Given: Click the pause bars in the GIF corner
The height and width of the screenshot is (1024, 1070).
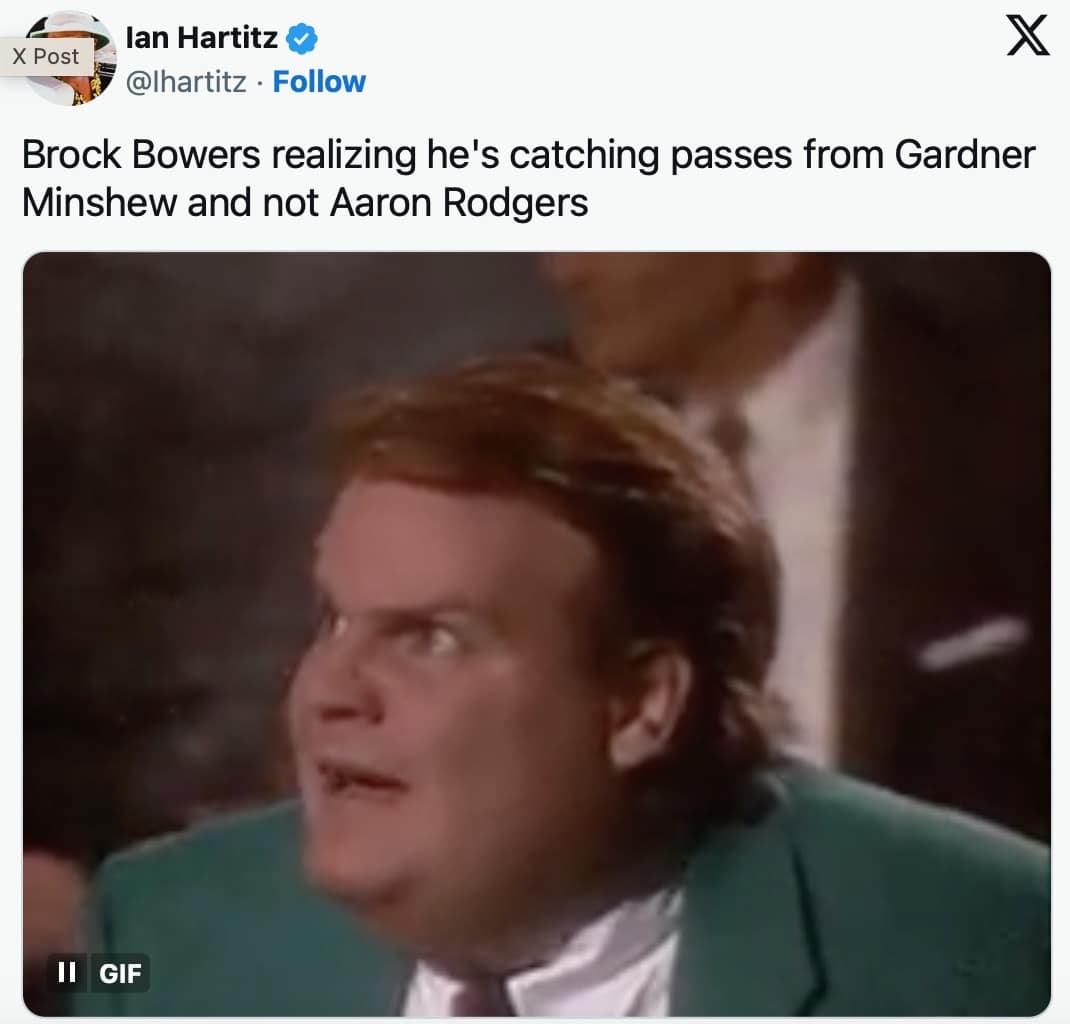Looking at the screenshot, I should point(67,972).
